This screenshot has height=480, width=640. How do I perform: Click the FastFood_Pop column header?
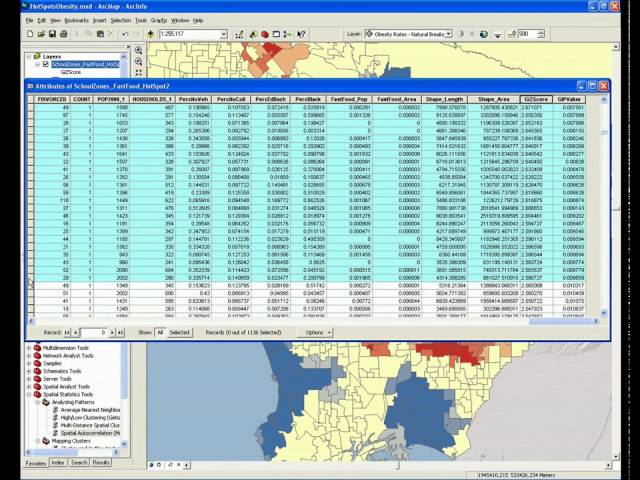[349, 99]
